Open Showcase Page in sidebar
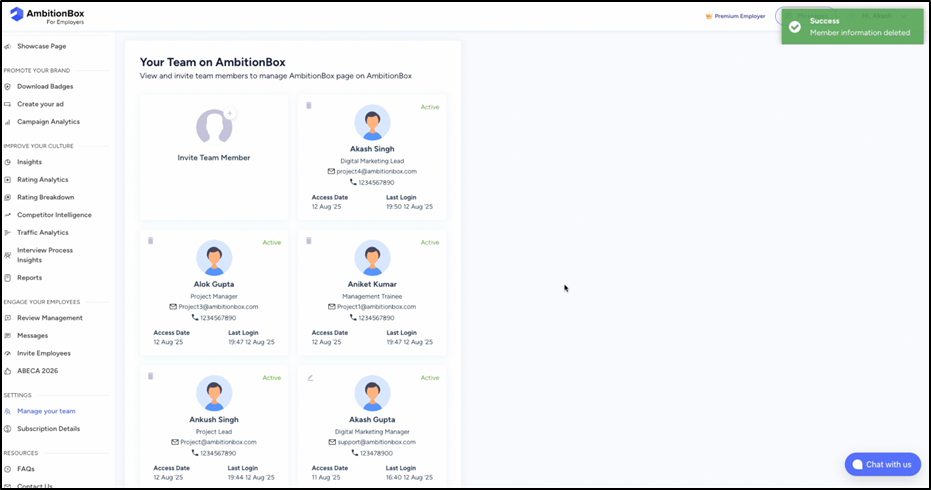Screen dimensions: 931x490 (x=41, y=46)
